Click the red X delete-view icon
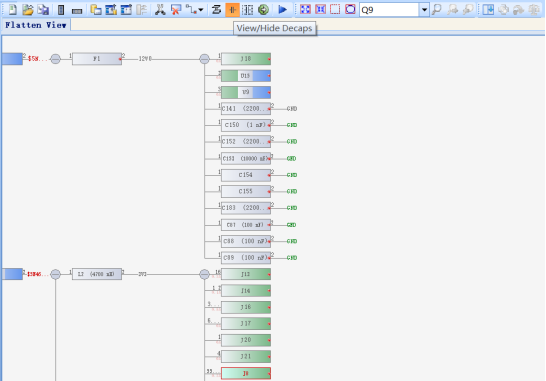 click(176, 10)
